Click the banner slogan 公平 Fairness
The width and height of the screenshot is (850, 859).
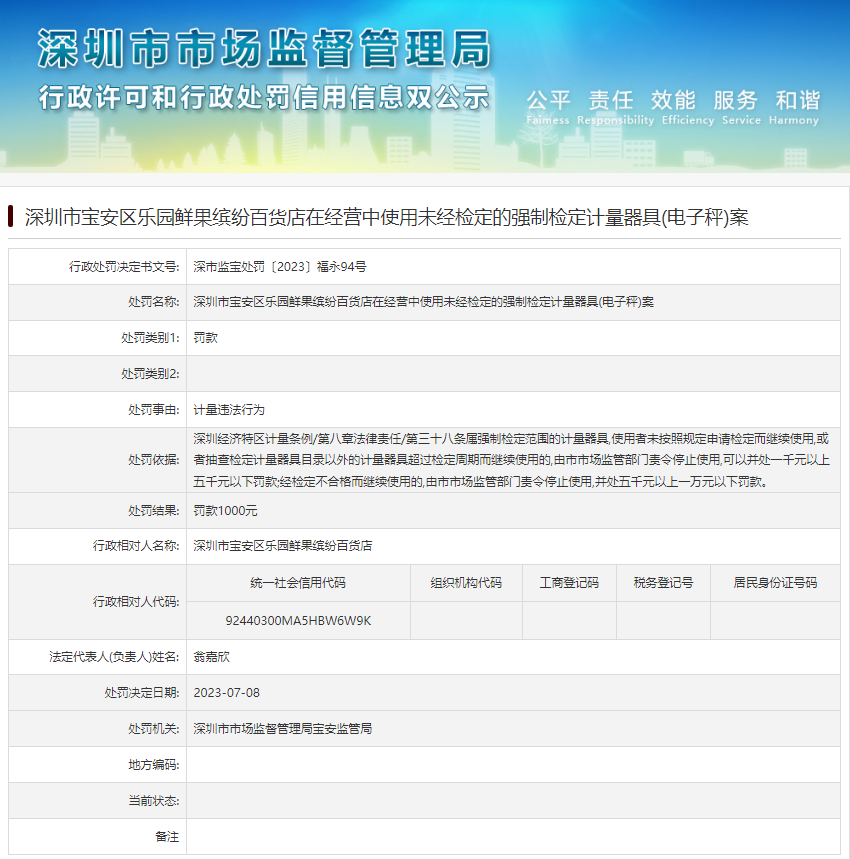[x=548, y=107]
